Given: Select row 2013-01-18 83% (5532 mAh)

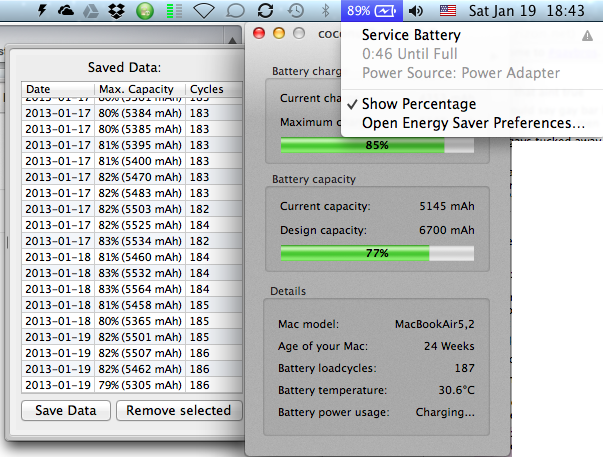Looking at the screenshot, I should (x=132, y=273).
